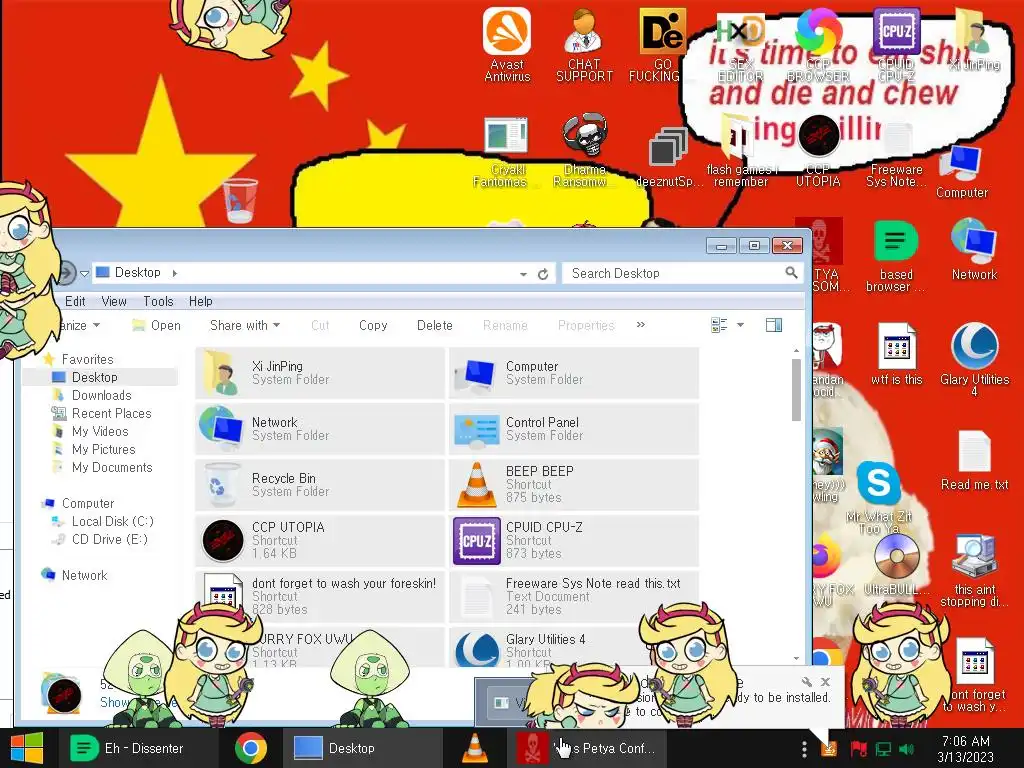
Task: Open based browser desktop icon
Action: (x=896, y=255)
